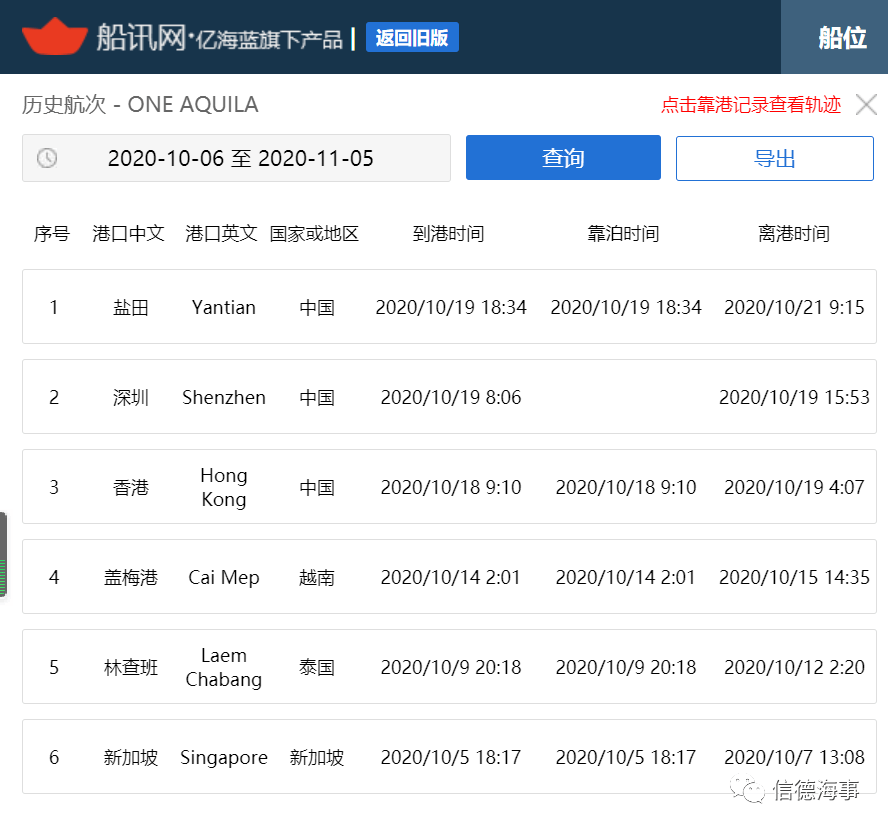Click the green handle on left edge
The height and width of the screenshot is (829, 888).
coord(3,555)
